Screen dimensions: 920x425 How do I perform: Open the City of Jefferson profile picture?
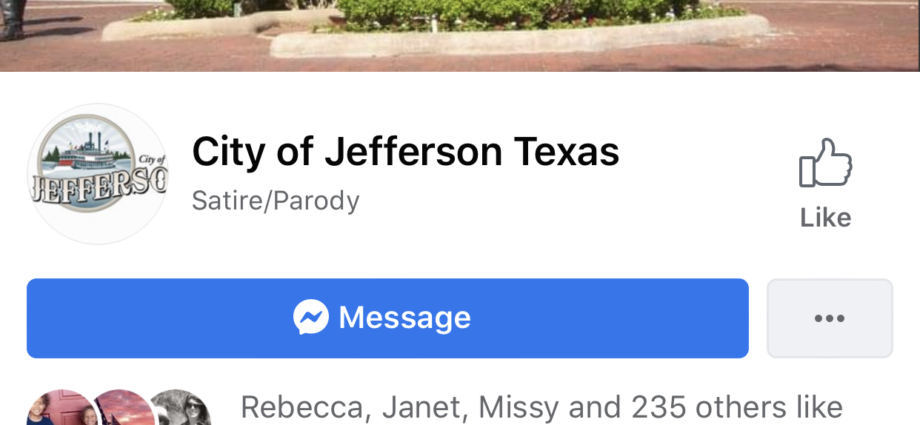[x=98, y=174]
